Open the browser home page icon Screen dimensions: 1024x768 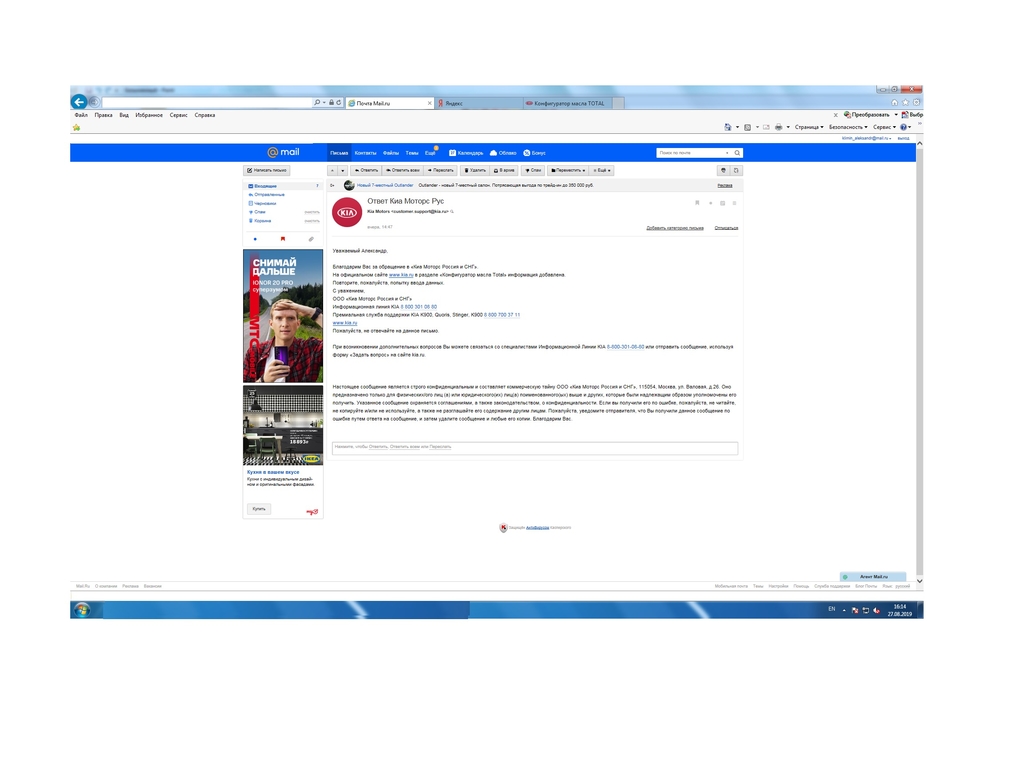coord(894,103)
